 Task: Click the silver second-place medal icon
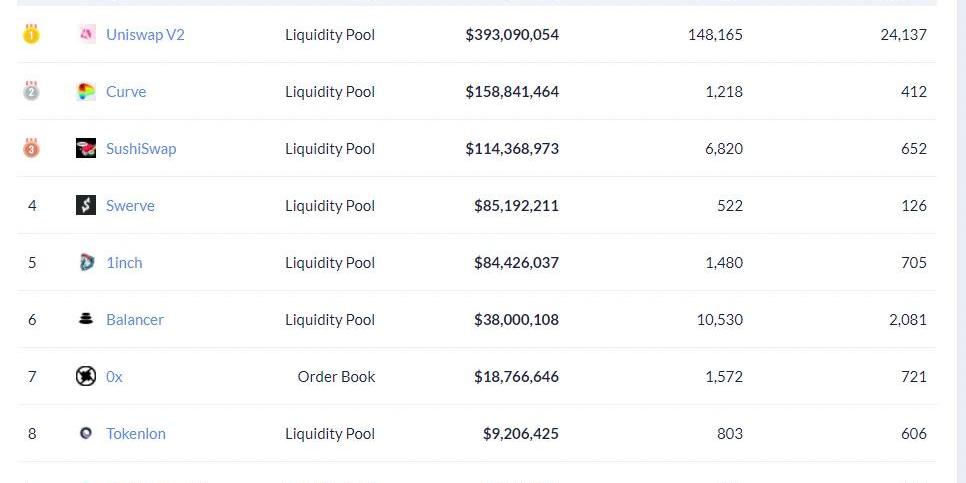click(x=31, y=92)
